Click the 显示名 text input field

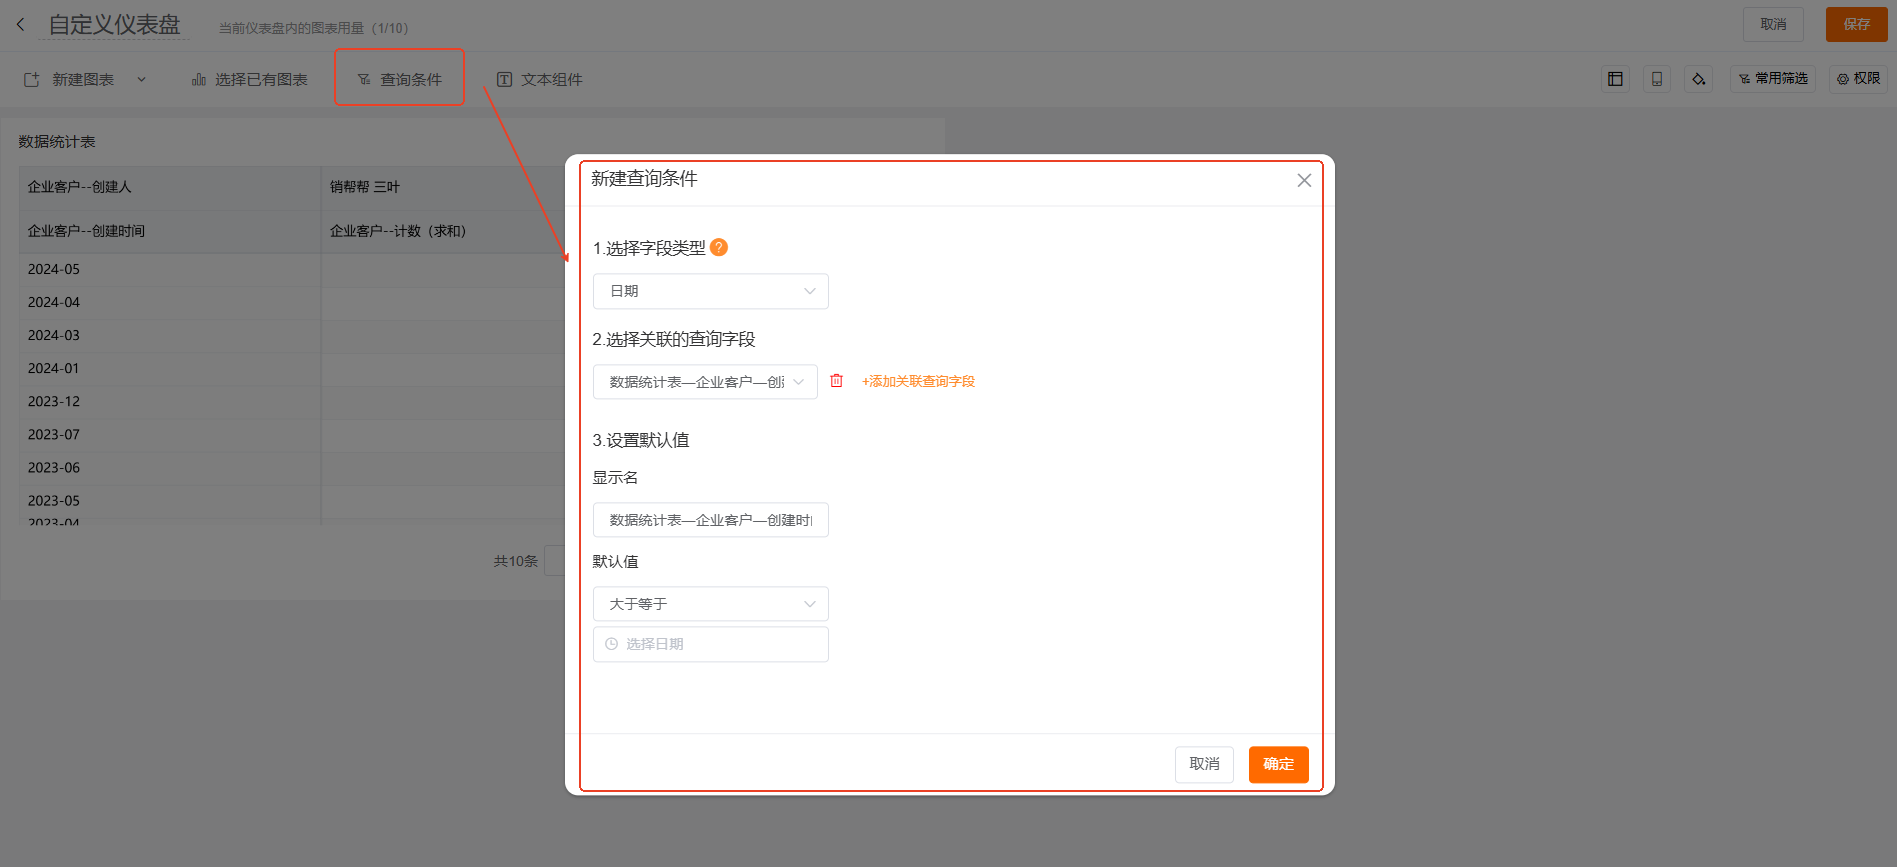pos(710,520)
